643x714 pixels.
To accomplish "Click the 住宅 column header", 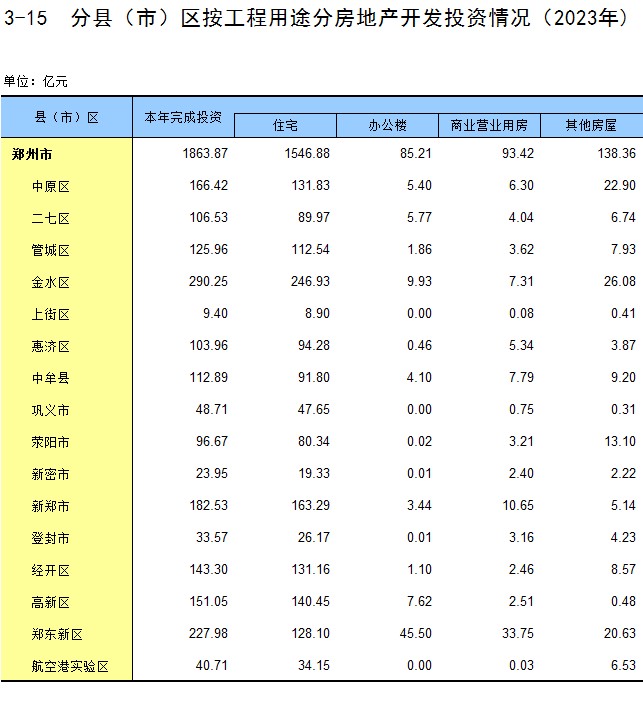I will pyautogui.click(x=285, y=126).
